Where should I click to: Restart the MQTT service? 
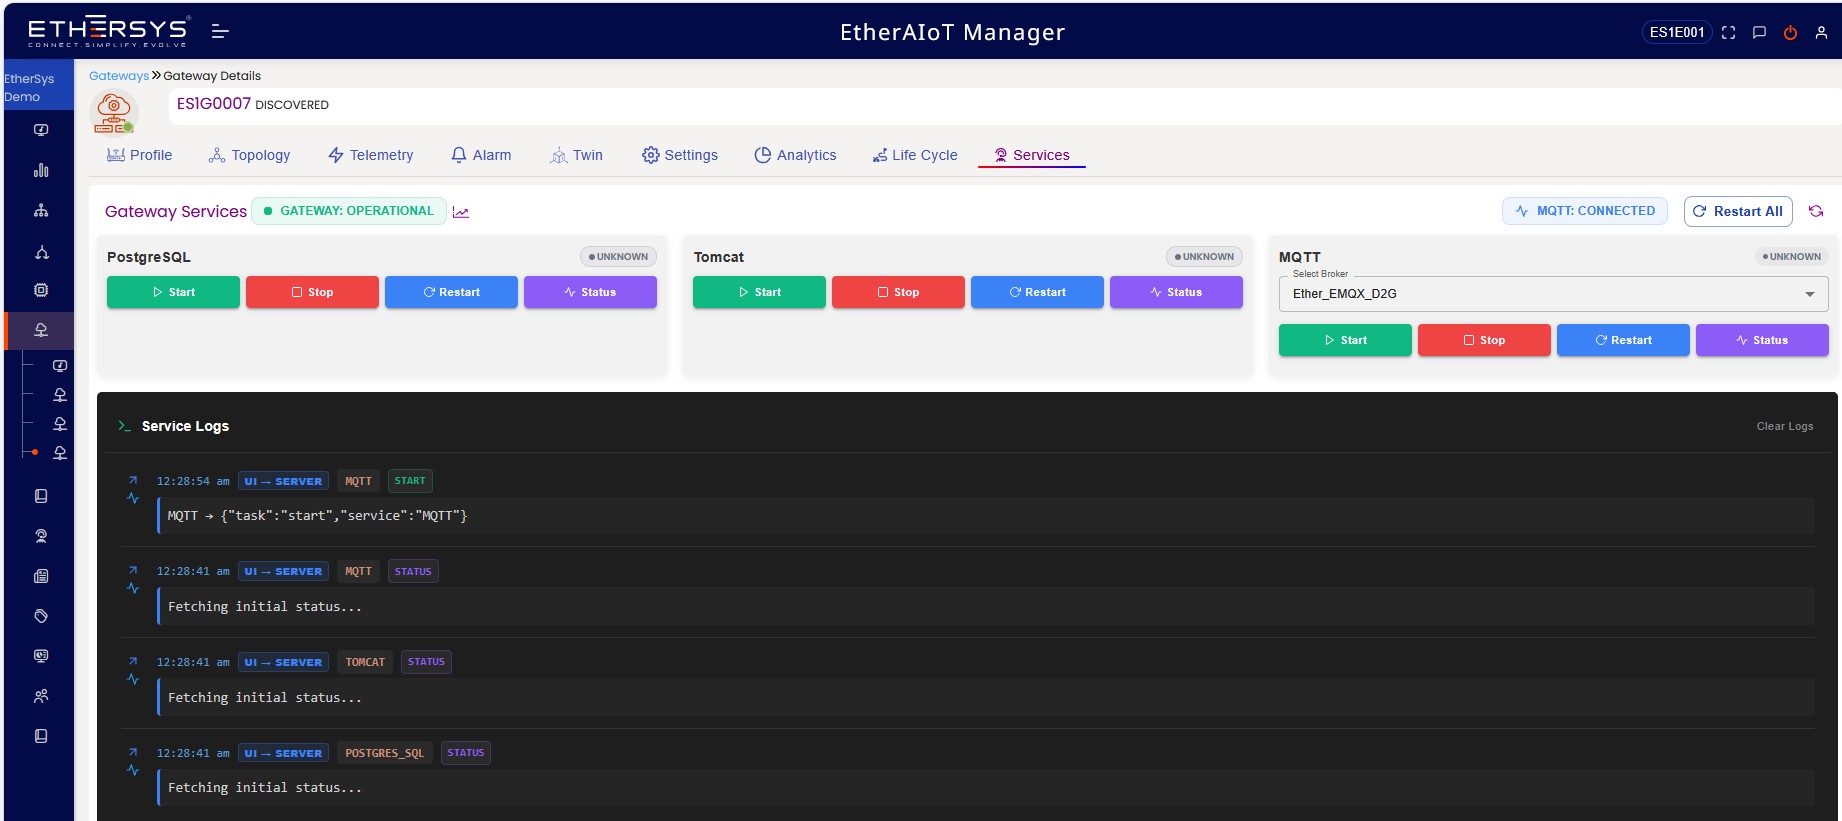1623,340
